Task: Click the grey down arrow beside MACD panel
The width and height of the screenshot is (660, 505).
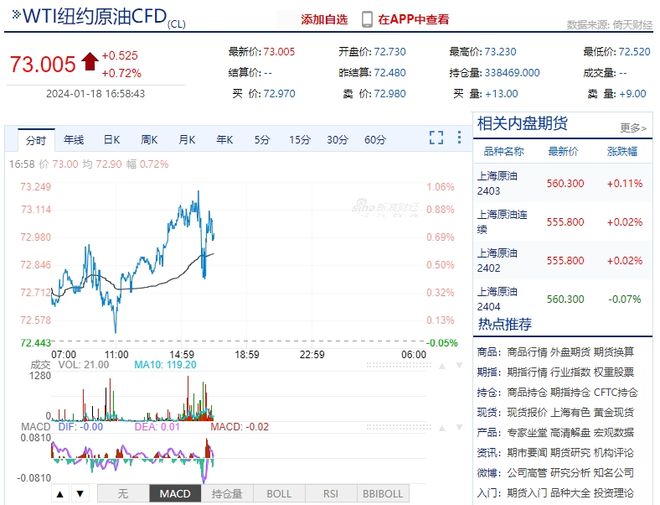Action: [x=459, y=427]
